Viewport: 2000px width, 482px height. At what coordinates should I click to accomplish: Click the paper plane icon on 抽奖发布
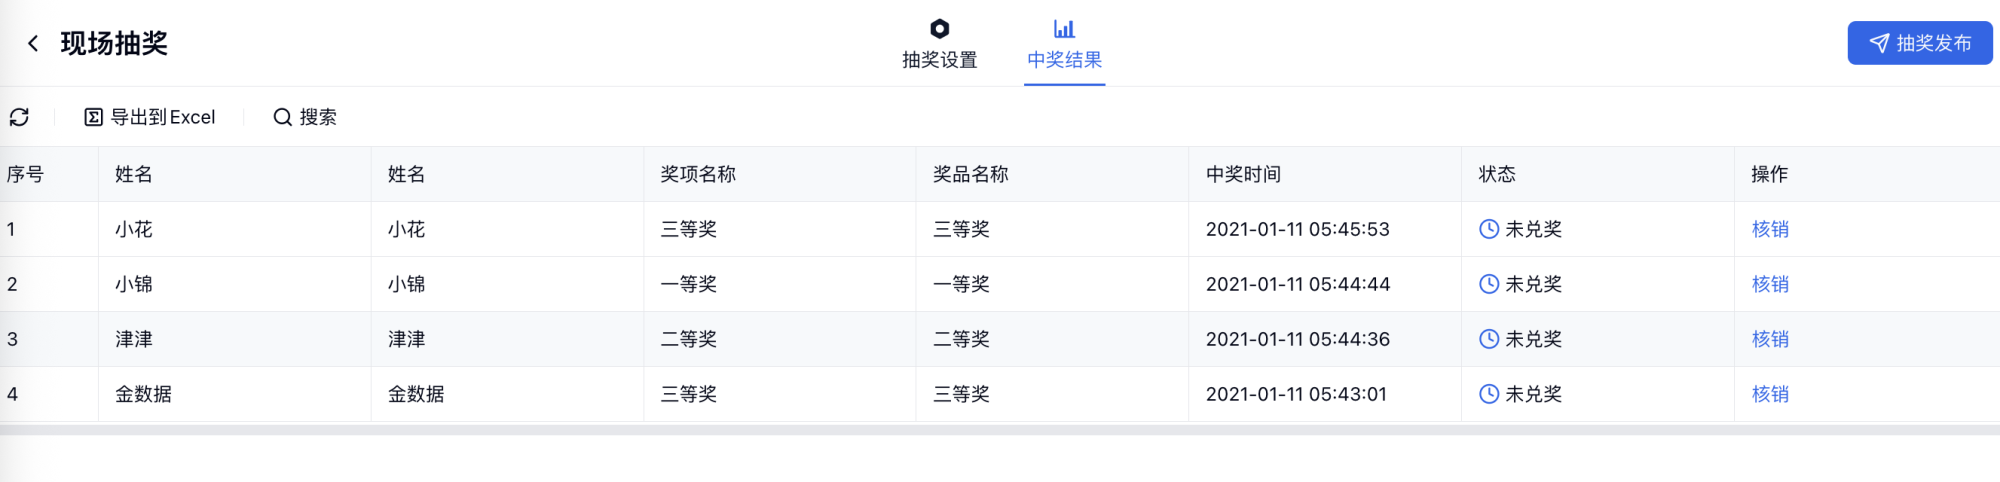point(1880,43)
